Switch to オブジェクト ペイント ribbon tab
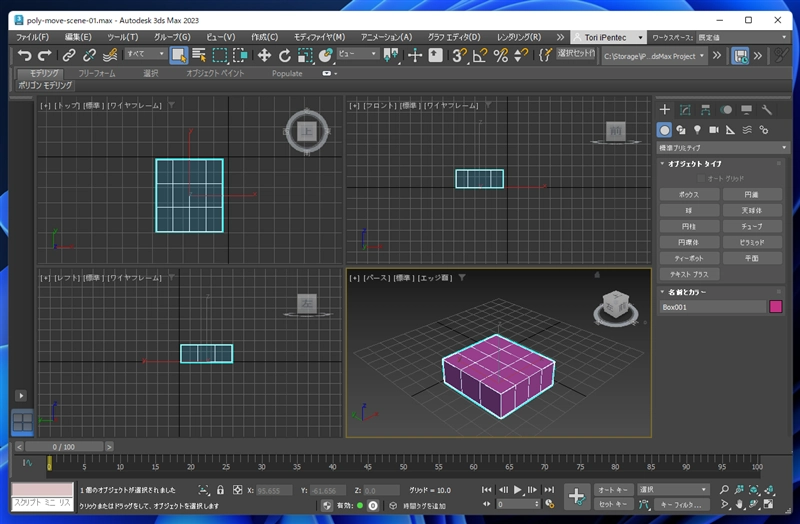 (215, 73)
